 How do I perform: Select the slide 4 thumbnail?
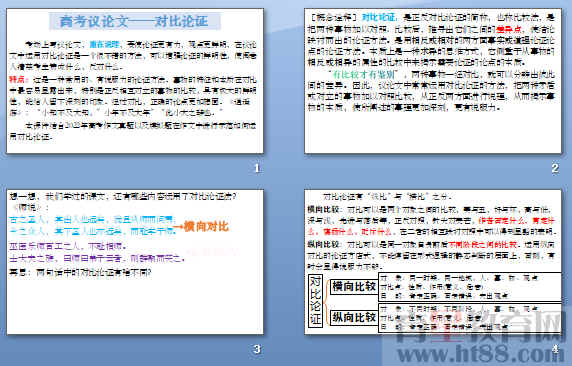433,262
